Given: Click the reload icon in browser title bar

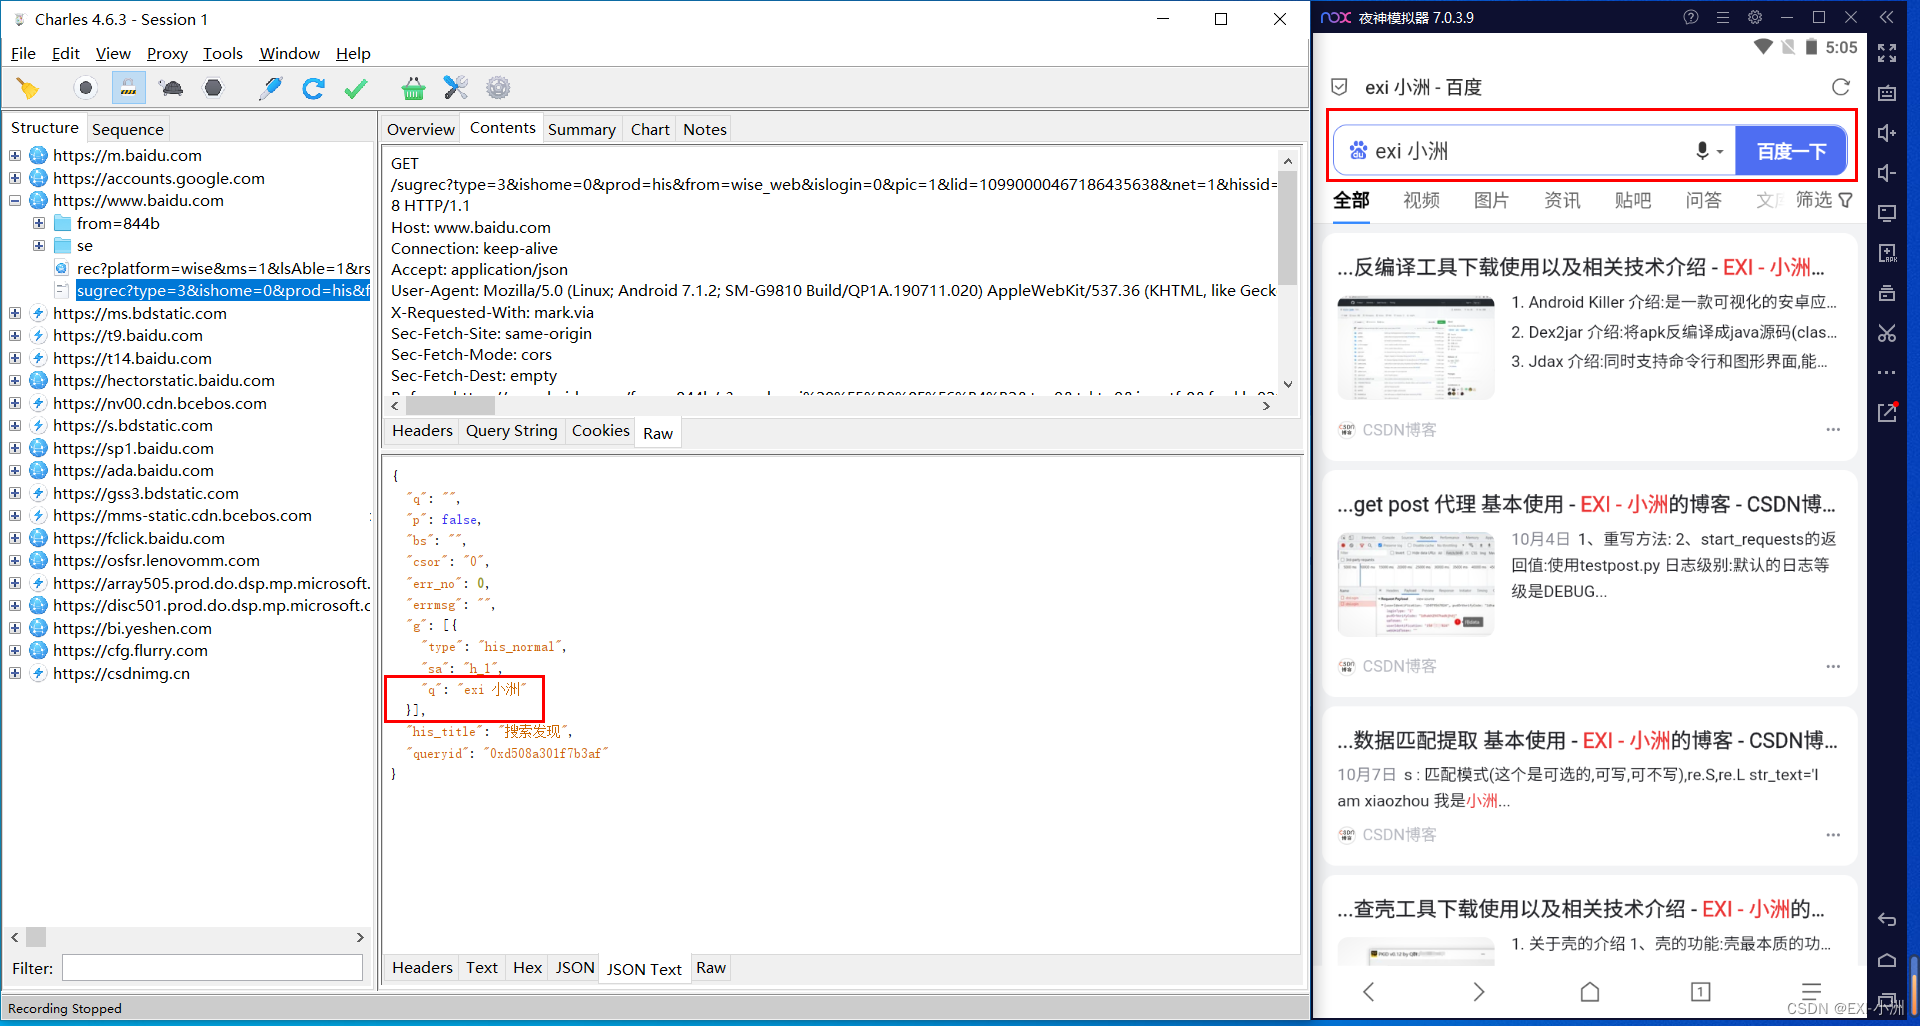Looking at the screenshot, I should pyautogui.click(x=1840, y=87).
